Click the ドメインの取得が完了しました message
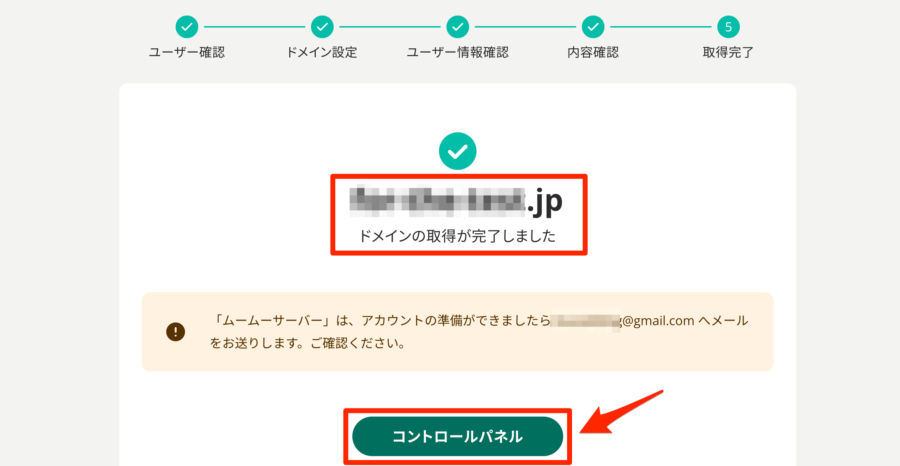 pos(457,236)
